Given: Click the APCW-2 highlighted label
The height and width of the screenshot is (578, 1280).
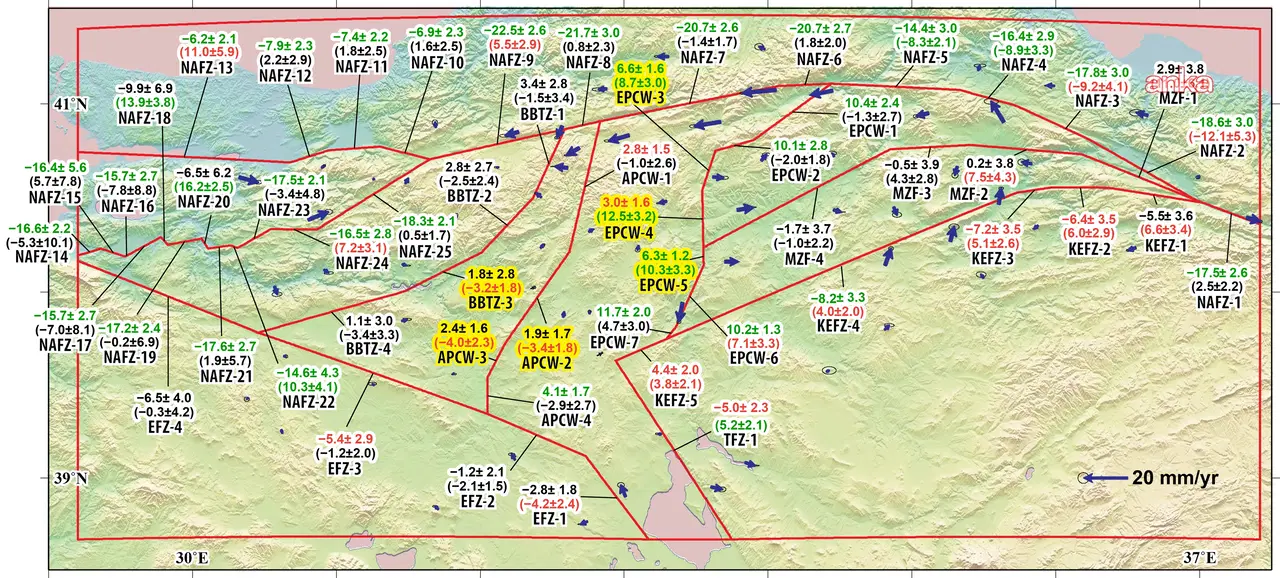Looking at the screenshot, I should [546, 362].
